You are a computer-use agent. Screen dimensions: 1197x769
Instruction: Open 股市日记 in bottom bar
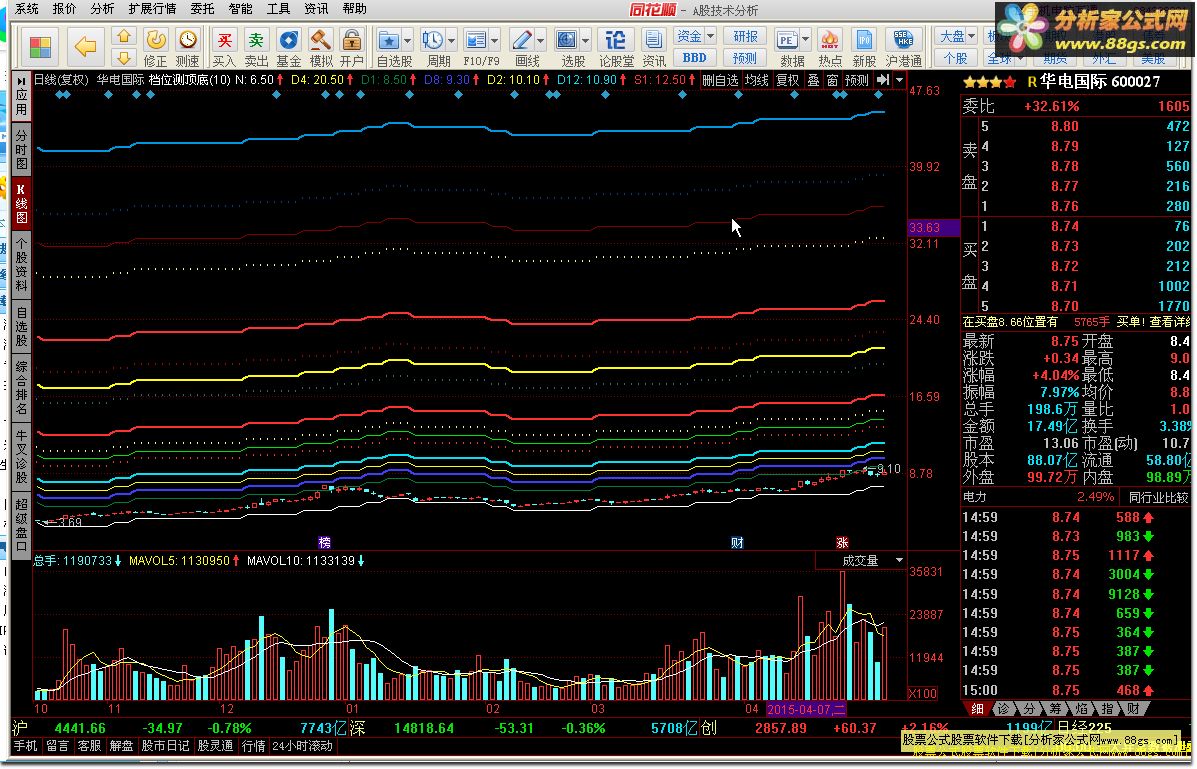pyautogui.click(x=165, y=745)
